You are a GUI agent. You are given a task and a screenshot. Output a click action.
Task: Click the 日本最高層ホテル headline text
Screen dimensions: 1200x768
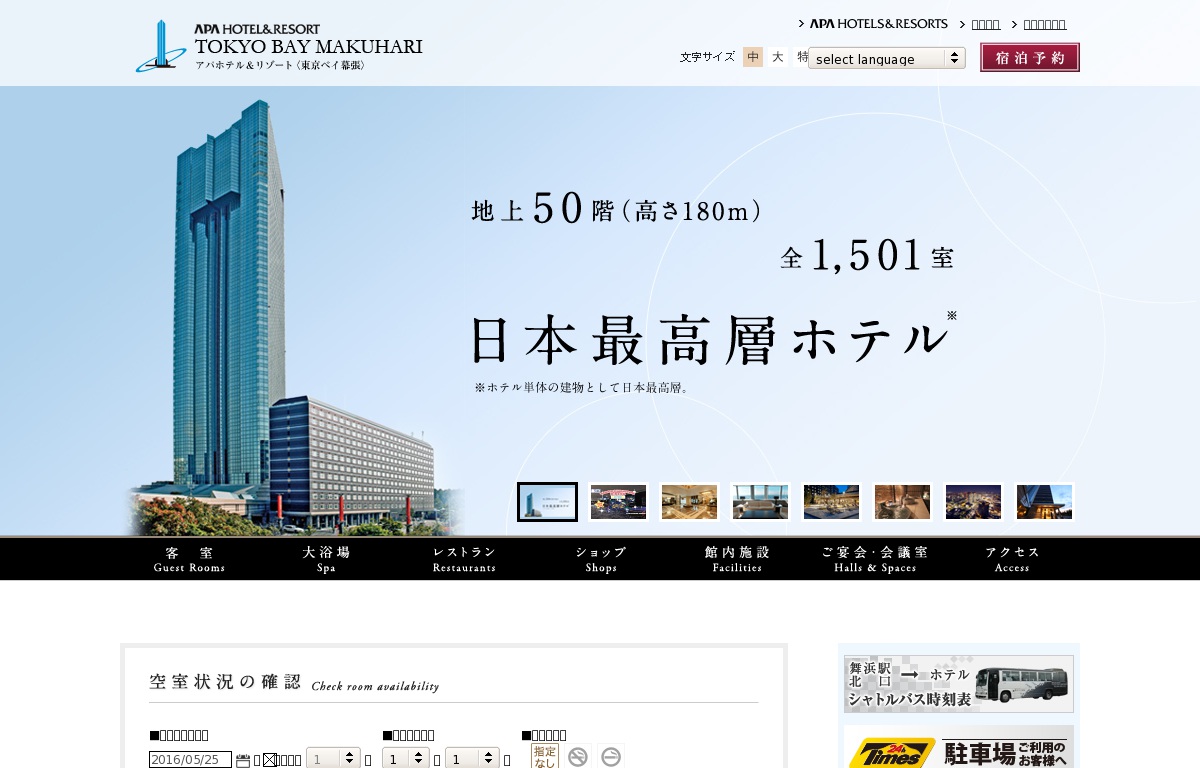point(709,341)
